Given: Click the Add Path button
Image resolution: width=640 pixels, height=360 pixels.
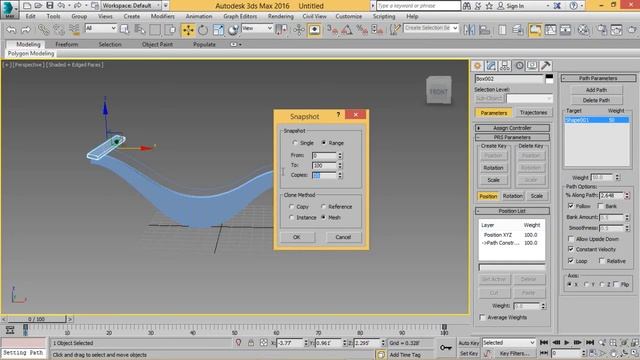Looking at the screenshot, I should click(x=596, y=90).
